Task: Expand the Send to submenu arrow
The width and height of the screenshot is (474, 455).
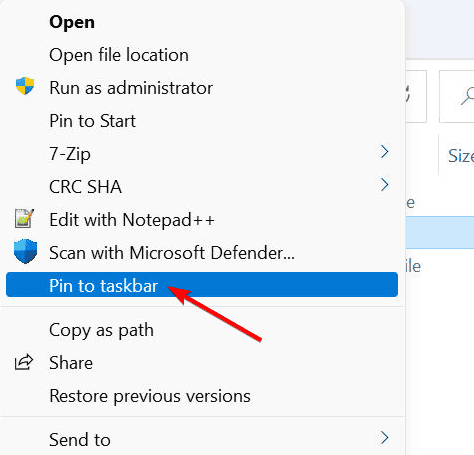Action: [x=385, y=438]
